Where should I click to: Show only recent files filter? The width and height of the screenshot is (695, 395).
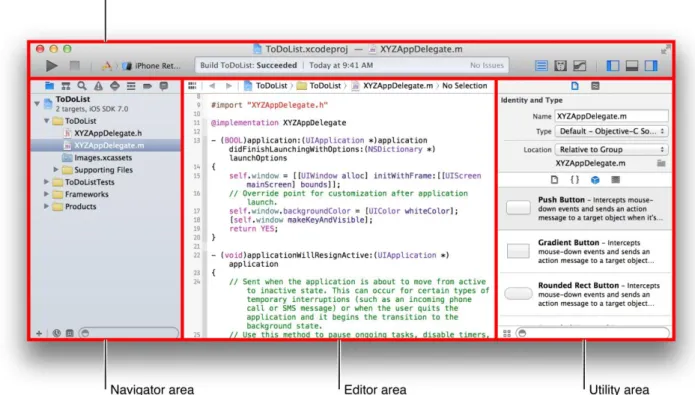[57, 333]
